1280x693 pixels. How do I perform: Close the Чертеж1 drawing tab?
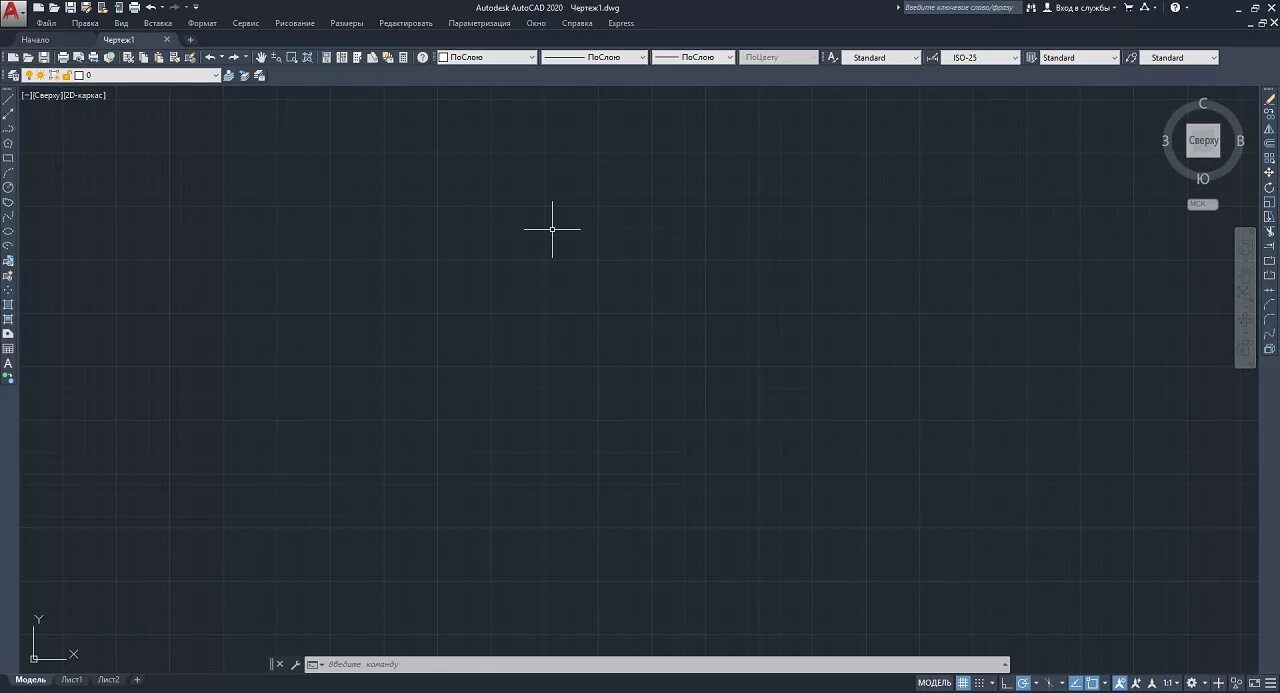click(167, 39)
